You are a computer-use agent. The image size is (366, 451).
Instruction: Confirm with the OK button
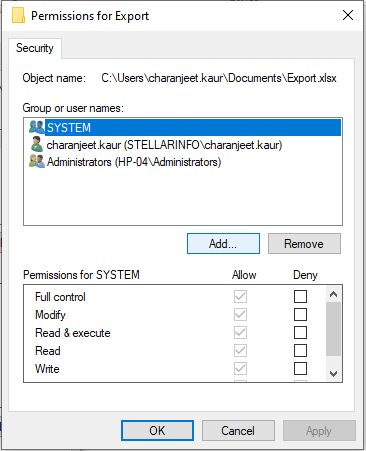pyautogui.click(x=157, y=430)
